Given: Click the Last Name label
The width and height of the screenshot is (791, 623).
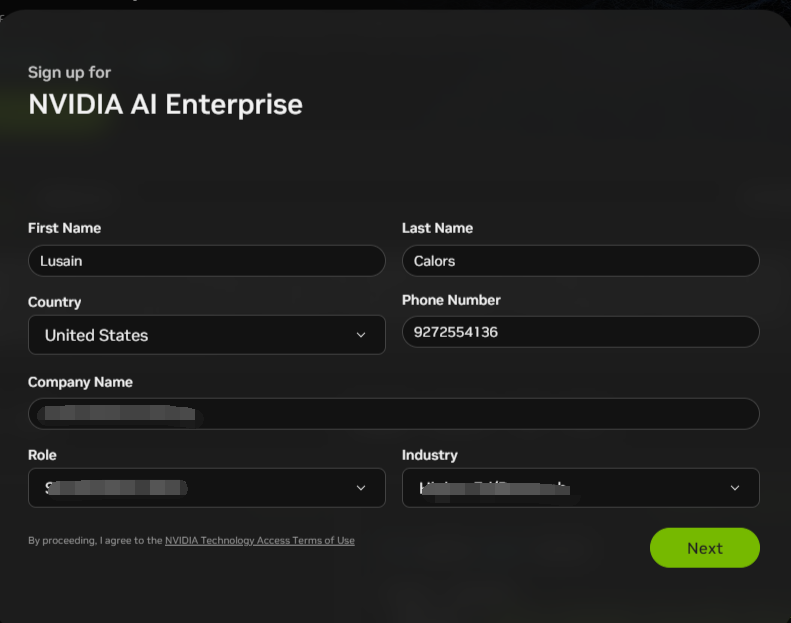Looking at the screenshot, I should (x=437, y=228).
